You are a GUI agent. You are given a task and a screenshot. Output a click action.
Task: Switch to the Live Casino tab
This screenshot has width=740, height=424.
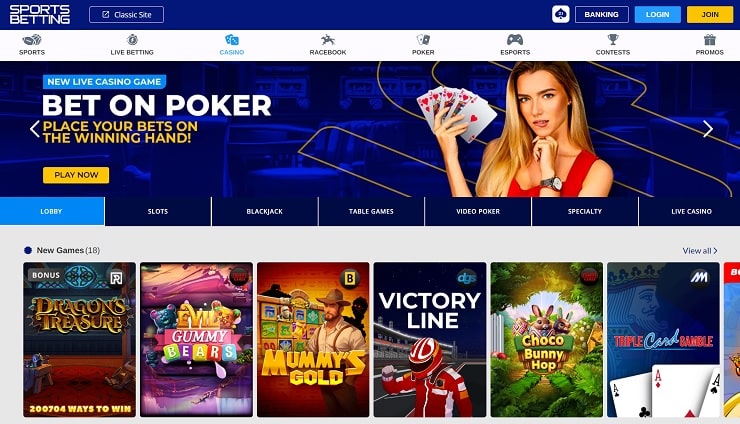tap(691, 212)
